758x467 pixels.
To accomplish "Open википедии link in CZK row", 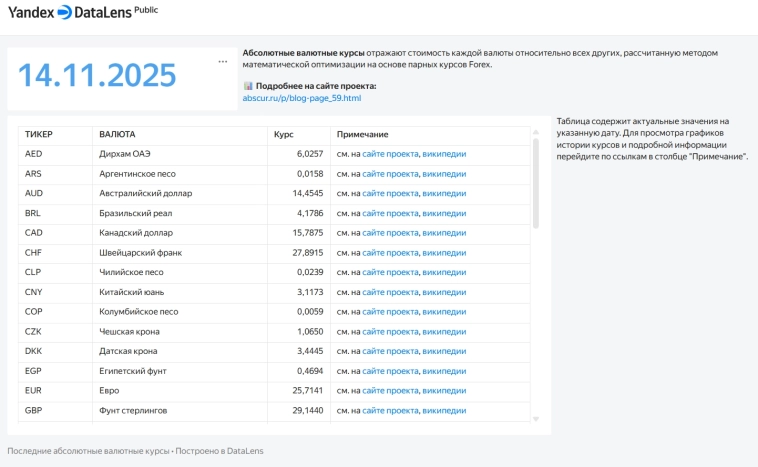I will [444, 332].
